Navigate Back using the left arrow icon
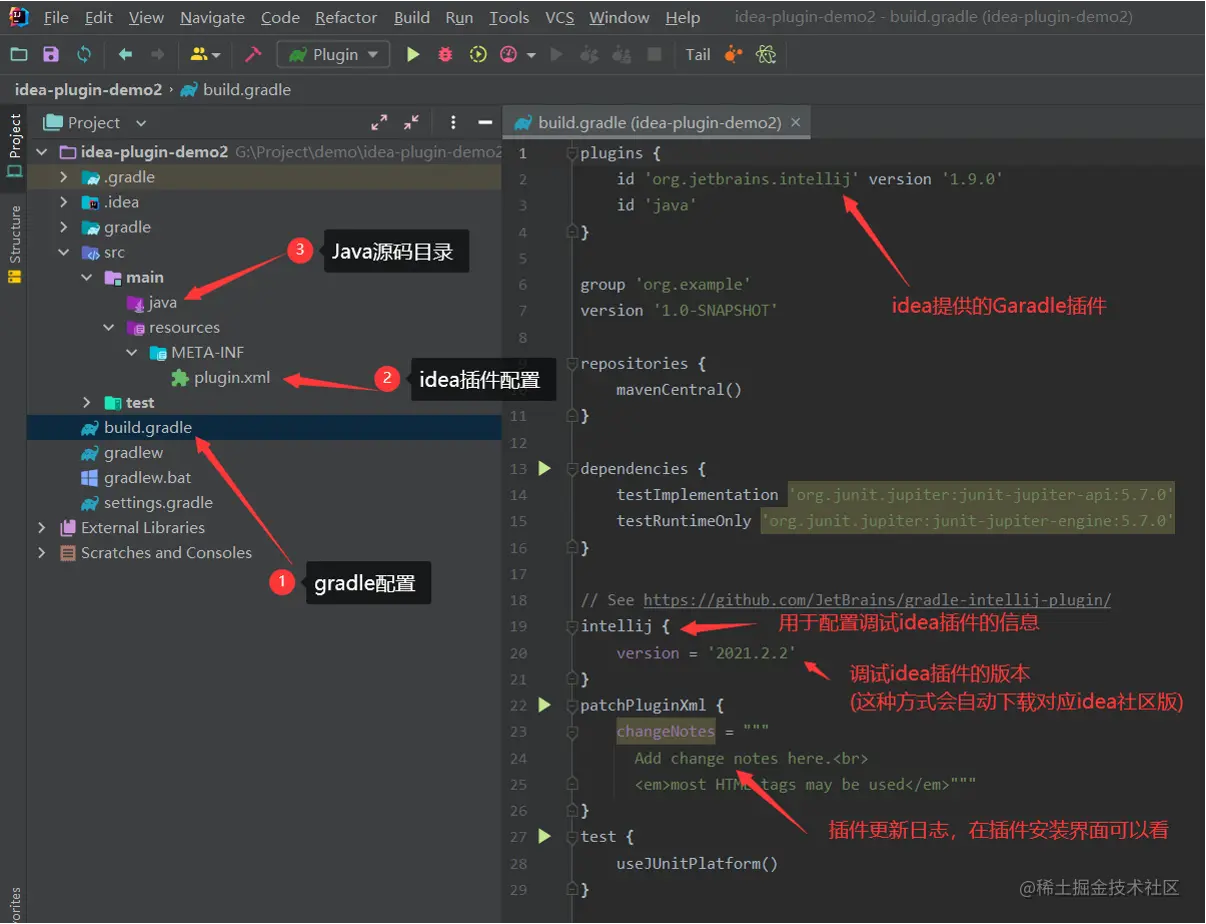This screenshot has width=1206, height=924. [x=125, y=55]
